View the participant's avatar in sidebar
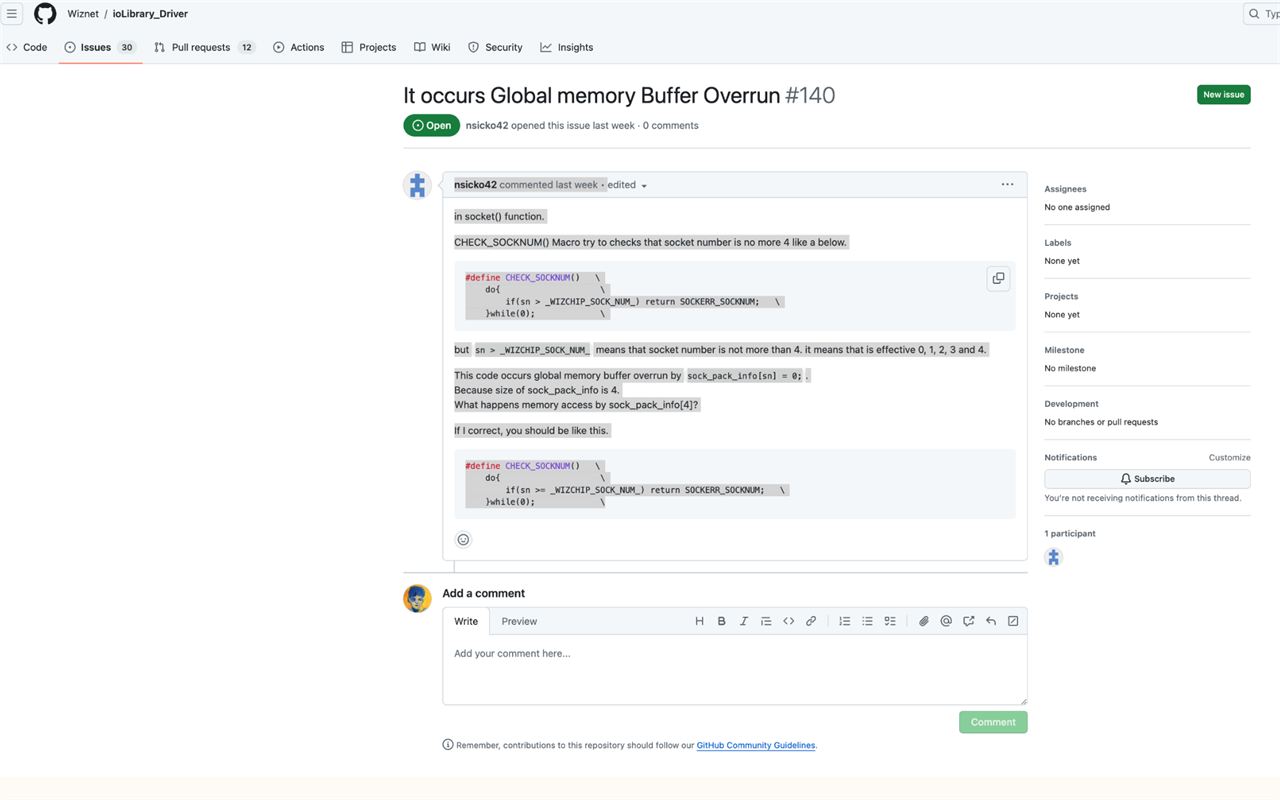Image resolution: width=1280 pixels, height=800 pixels. 1053,557
